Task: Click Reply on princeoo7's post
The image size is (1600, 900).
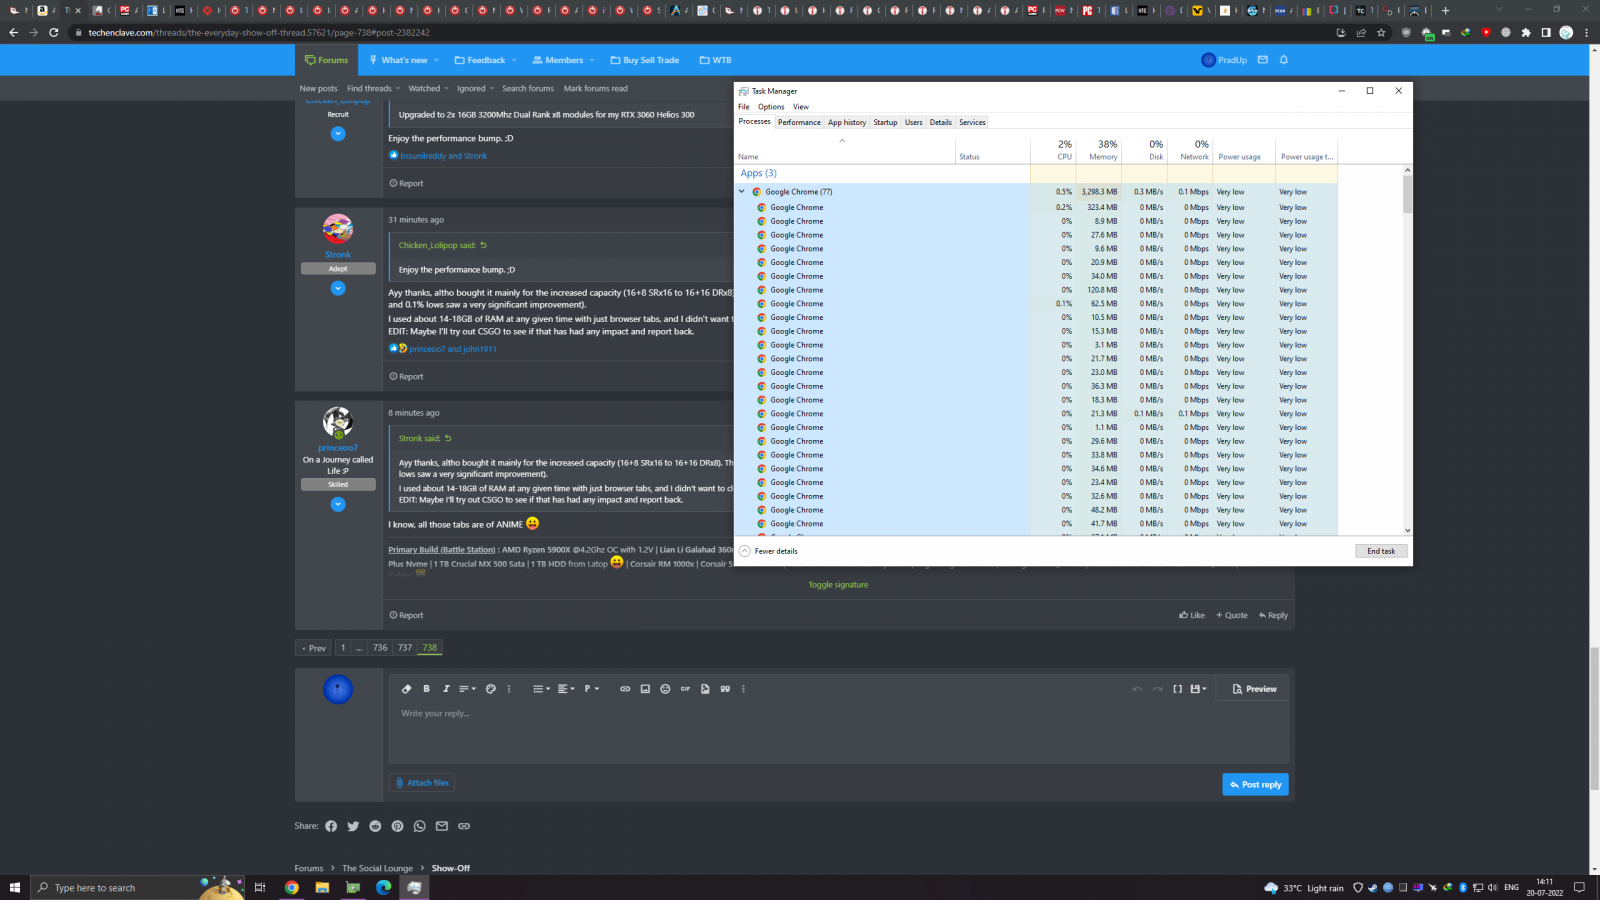Action: click(1273, 616)
